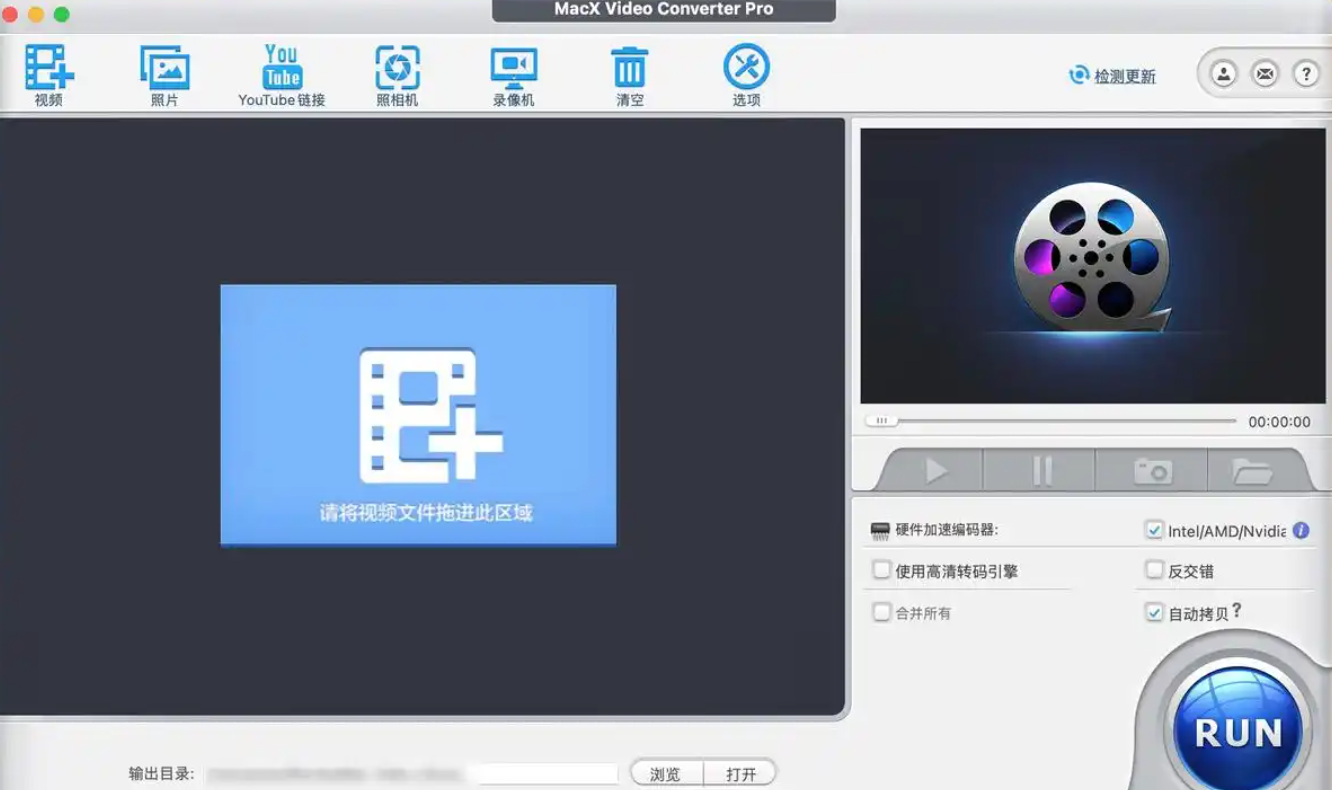Minimize window with the yellow button
Viewport: 1332px width, 790px height.
pos(36,14)
